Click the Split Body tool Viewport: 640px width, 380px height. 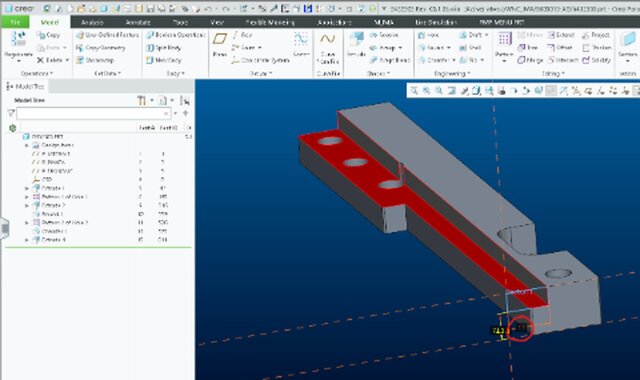pos(164,48)
